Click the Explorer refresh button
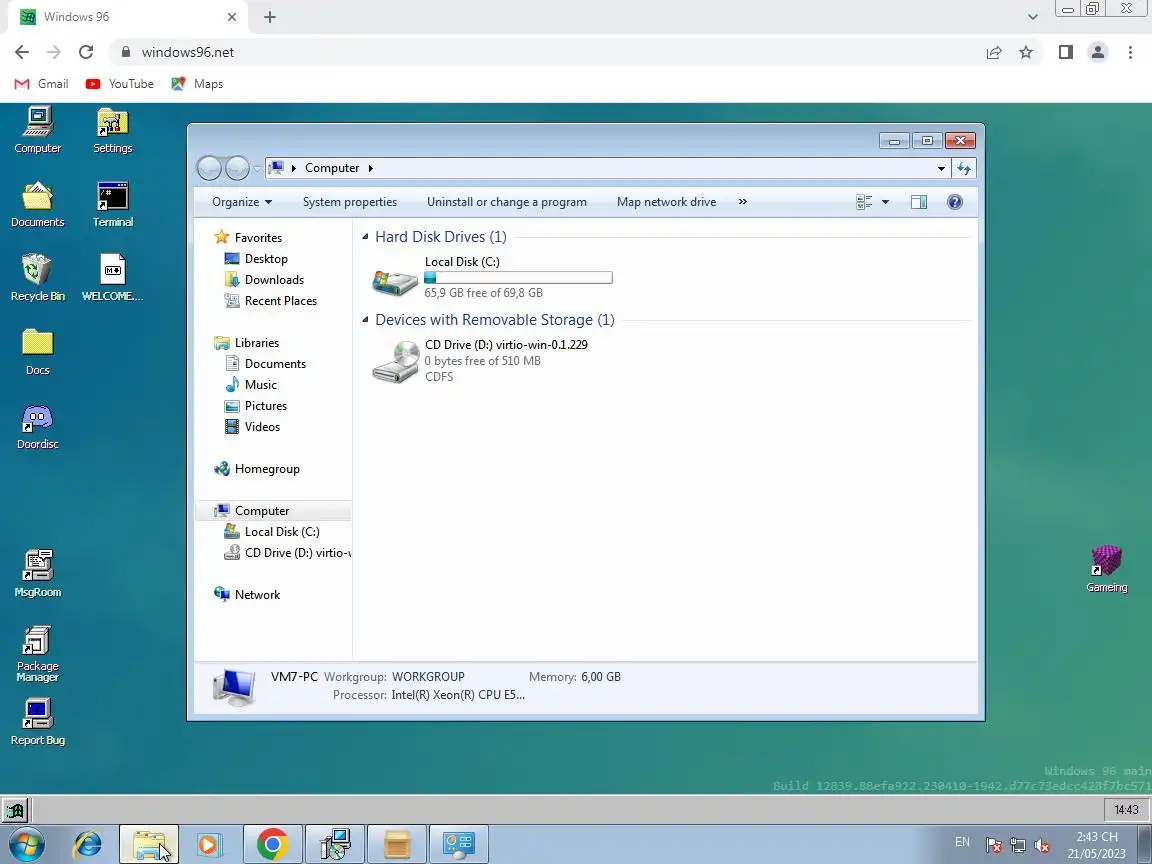Screen dimensions: 1152x864 (964, 168)
